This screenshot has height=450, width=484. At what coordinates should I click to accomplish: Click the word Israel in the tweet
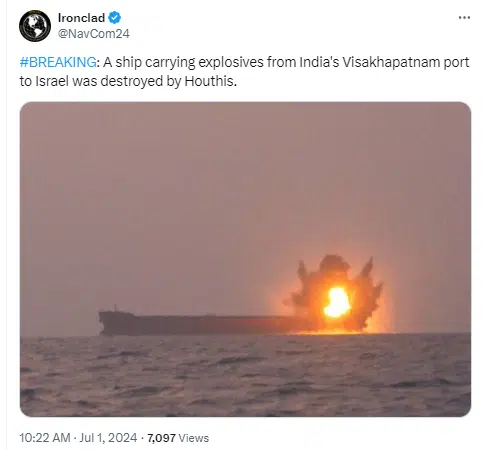52,81
